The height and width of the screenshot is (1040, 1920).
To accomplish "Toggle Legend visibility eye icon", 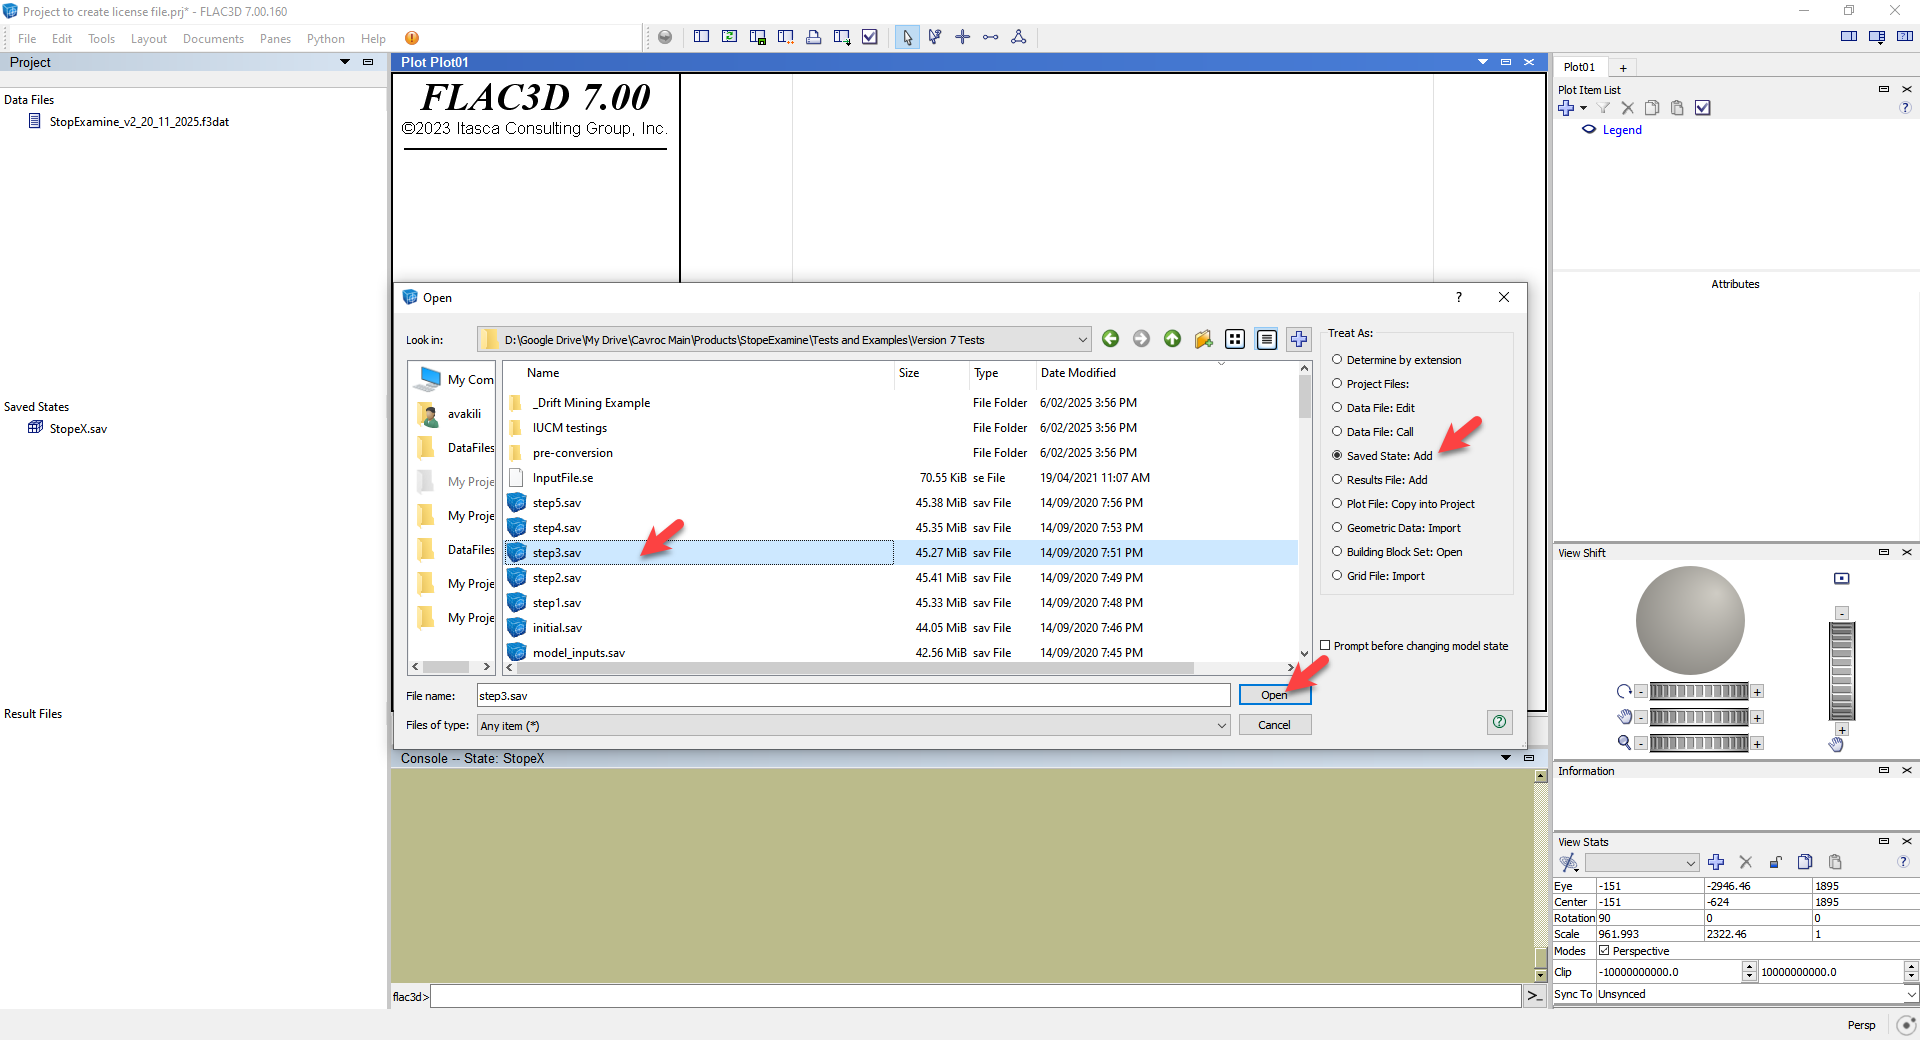I will click(1589, 129).
